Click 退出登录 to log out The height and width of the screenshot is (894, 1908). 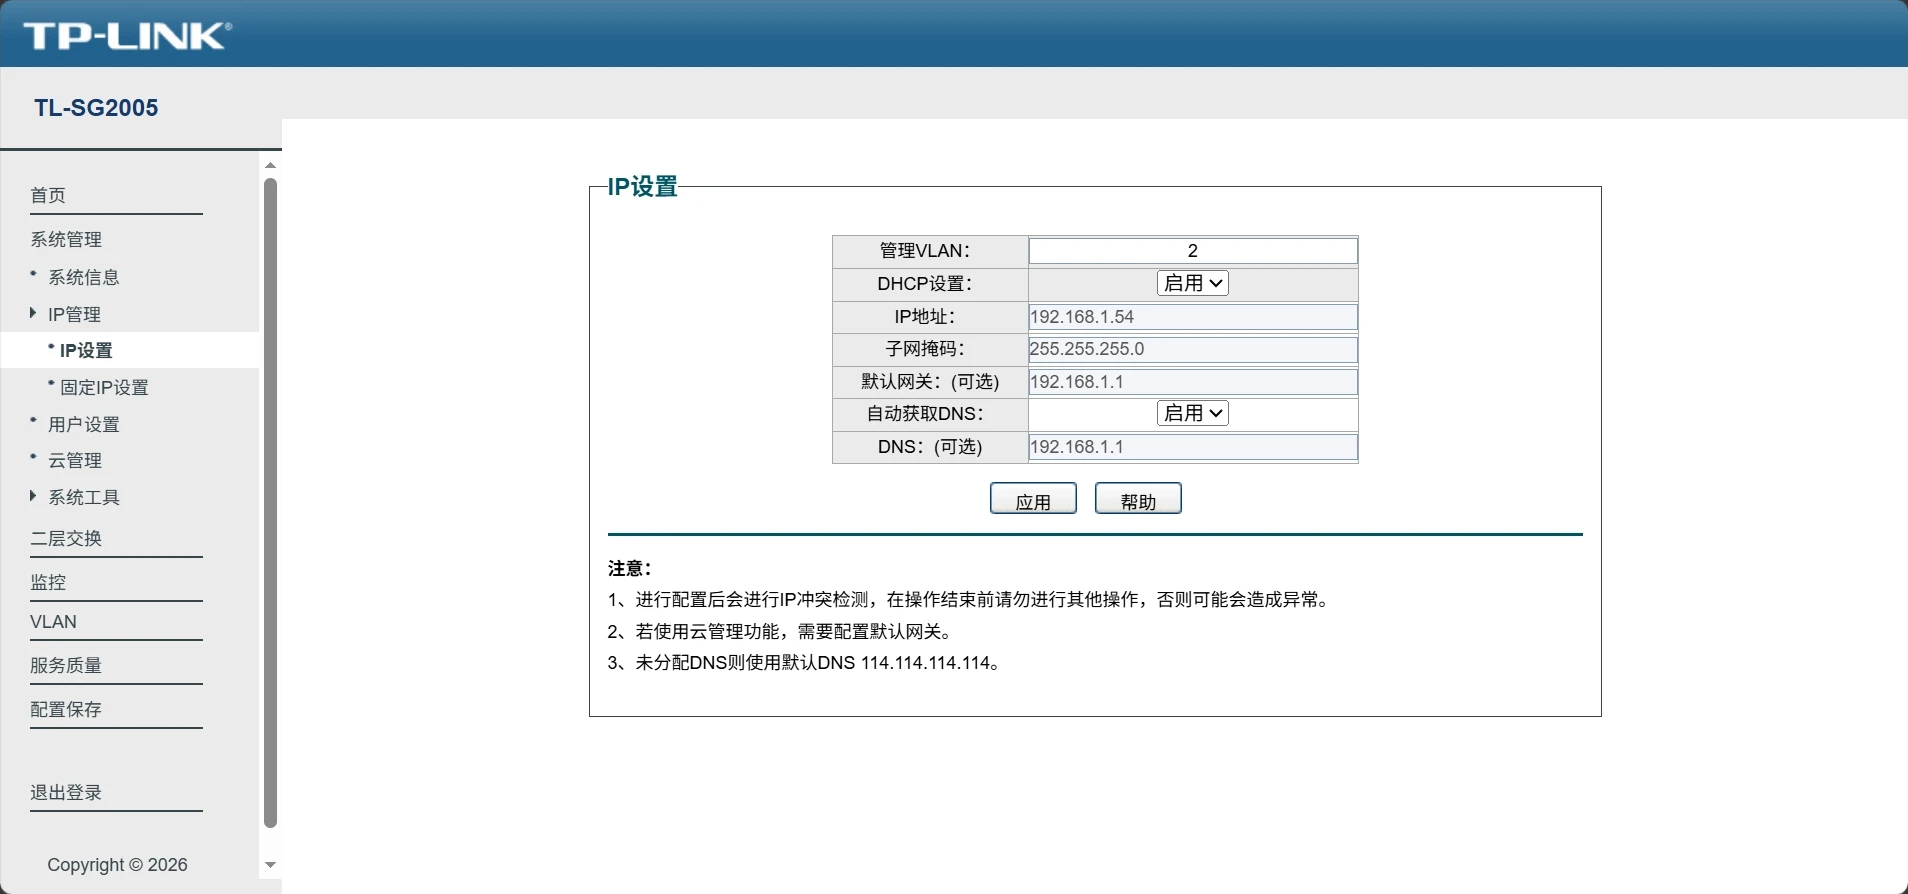[66, 792]
